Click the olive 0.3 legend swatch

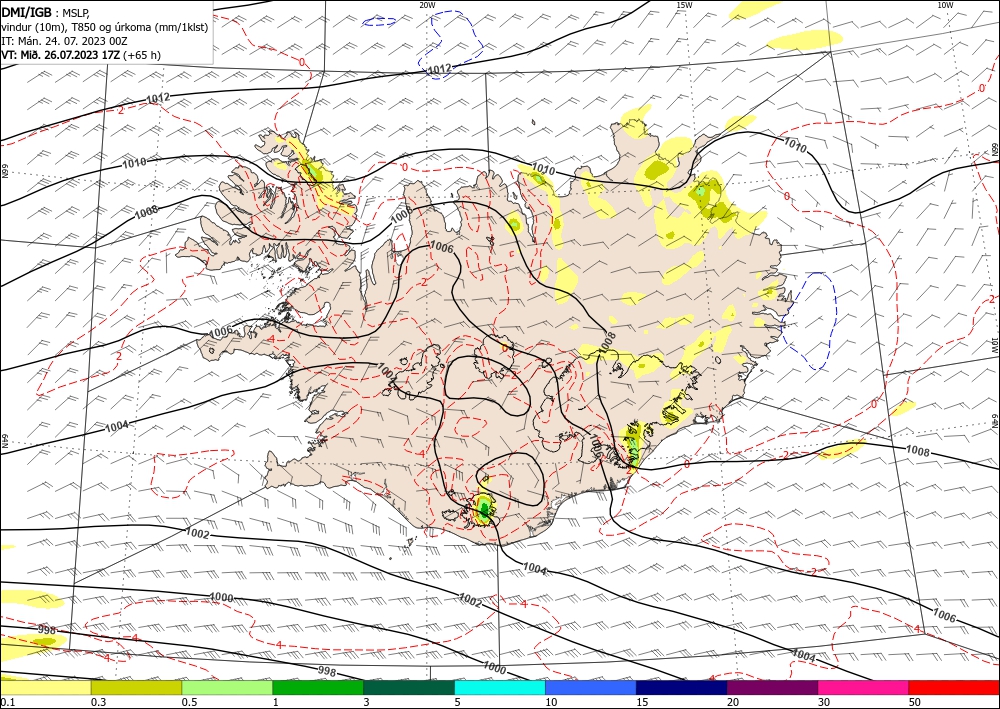[x=136, y=687]
